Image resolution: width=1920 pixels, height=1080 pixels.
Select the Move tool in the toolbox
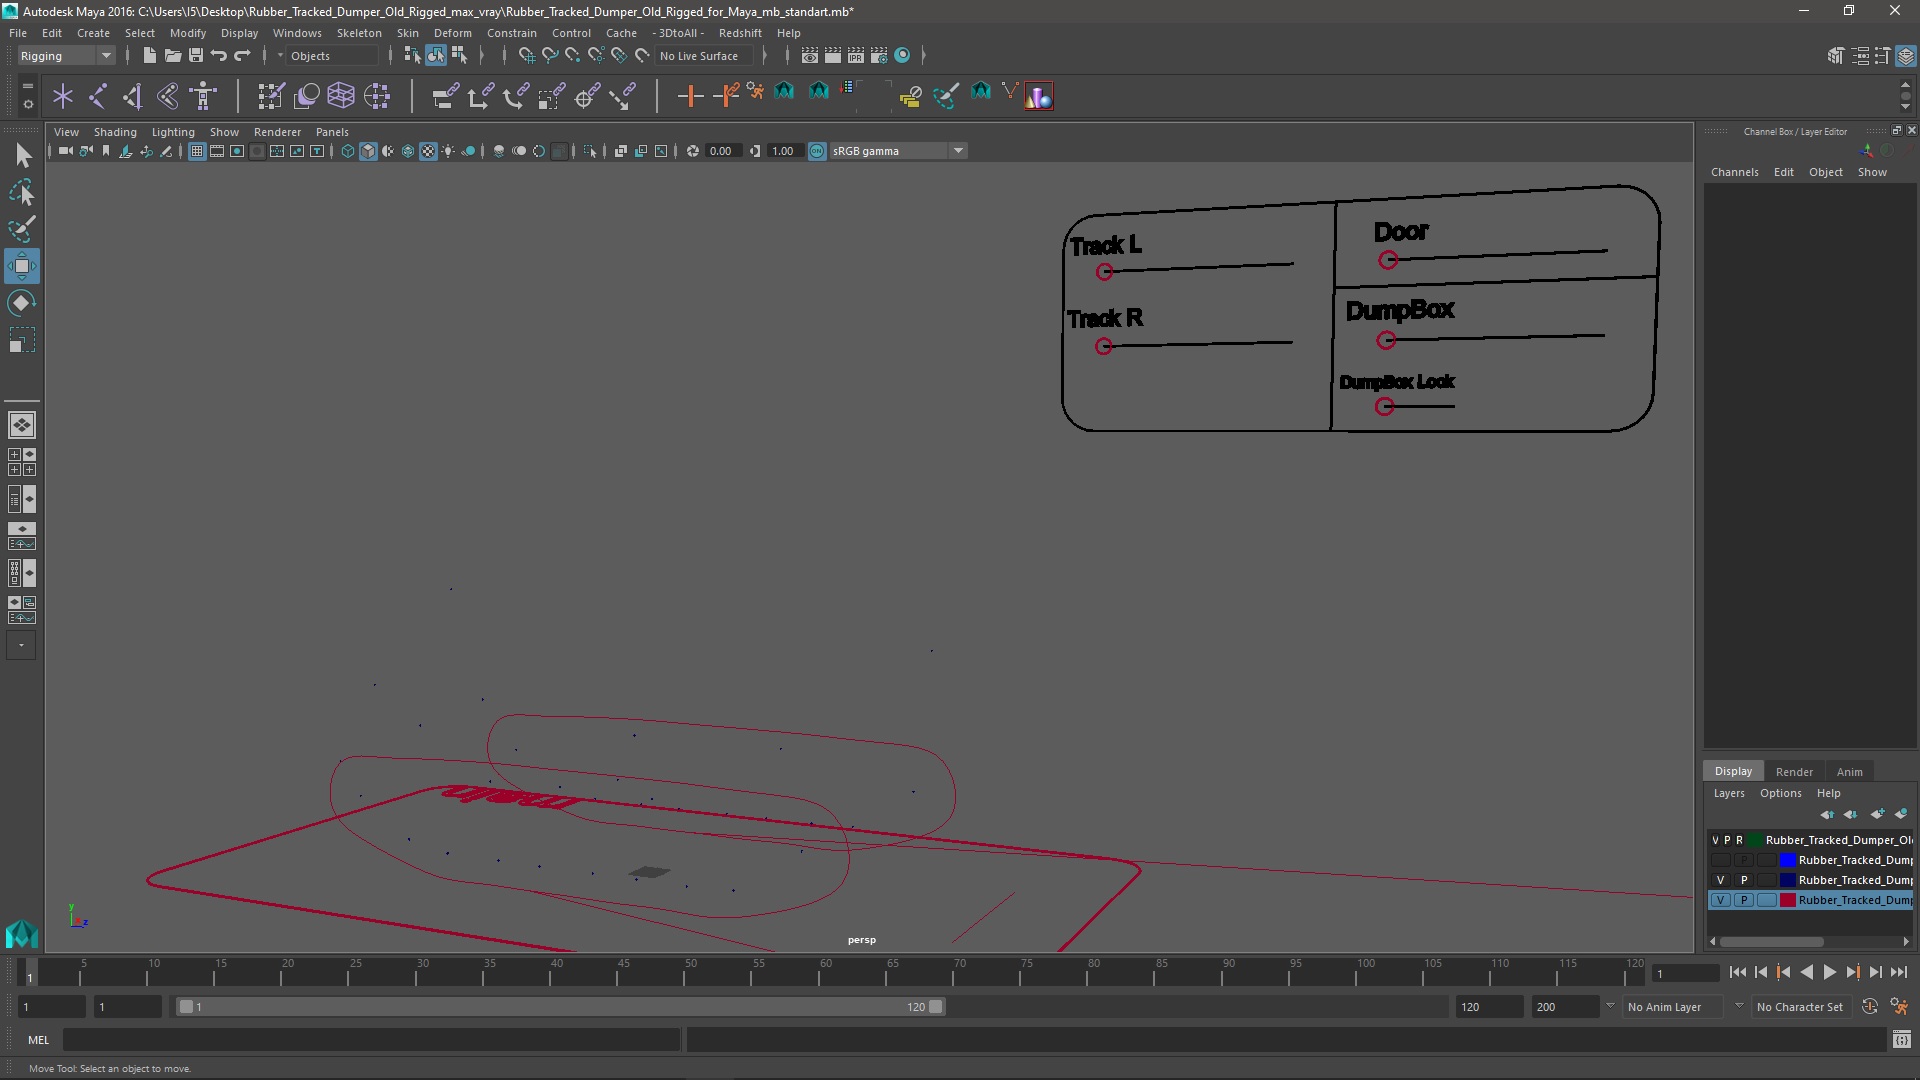[x=22, y=266]
